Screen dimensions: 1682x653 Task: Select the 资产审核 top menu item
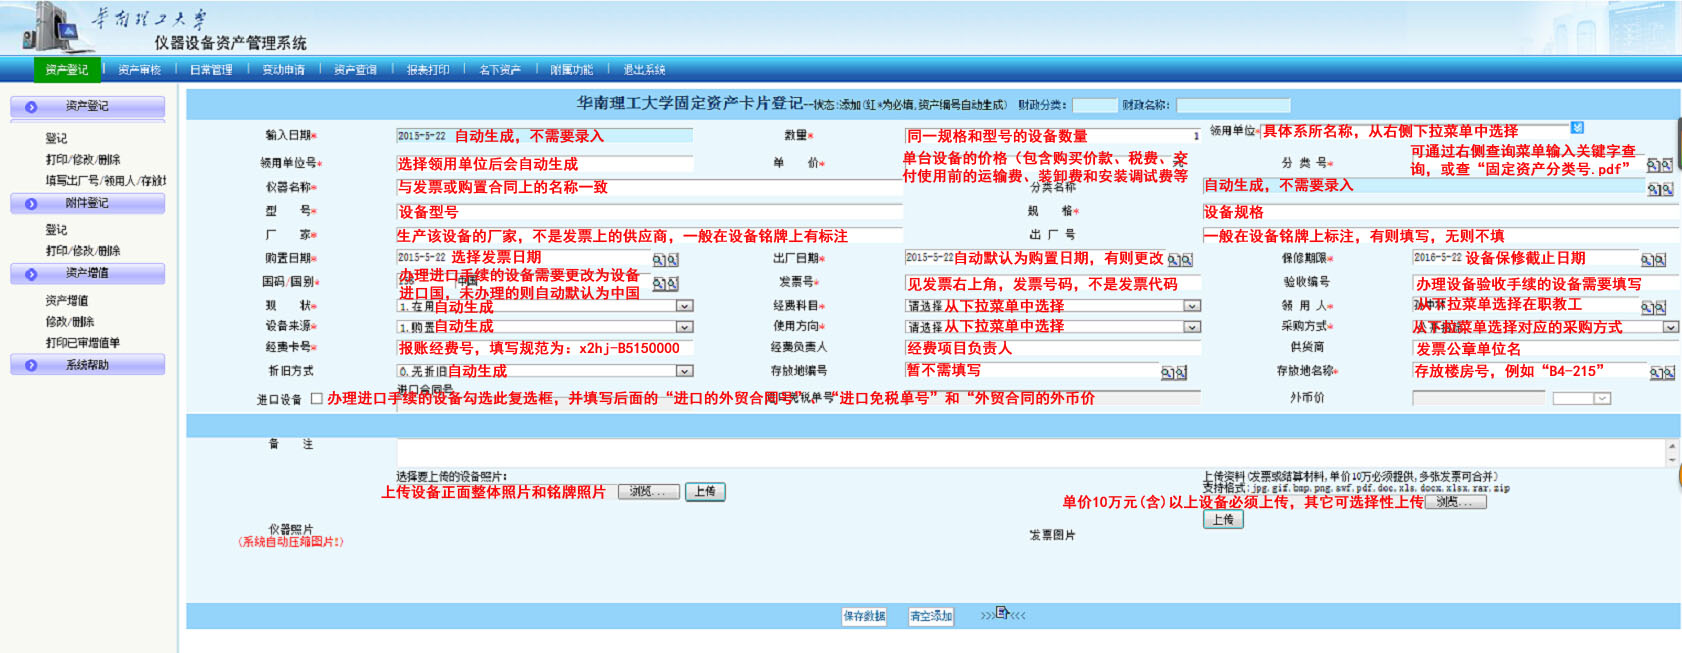click(x=139, y=70)
